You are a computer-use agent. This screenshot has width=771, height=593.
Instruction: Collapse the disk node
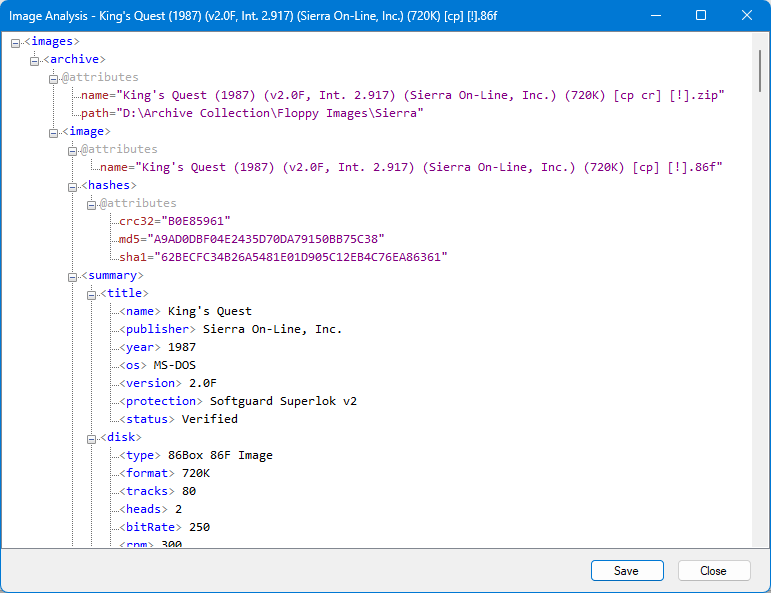coord(91,439)
